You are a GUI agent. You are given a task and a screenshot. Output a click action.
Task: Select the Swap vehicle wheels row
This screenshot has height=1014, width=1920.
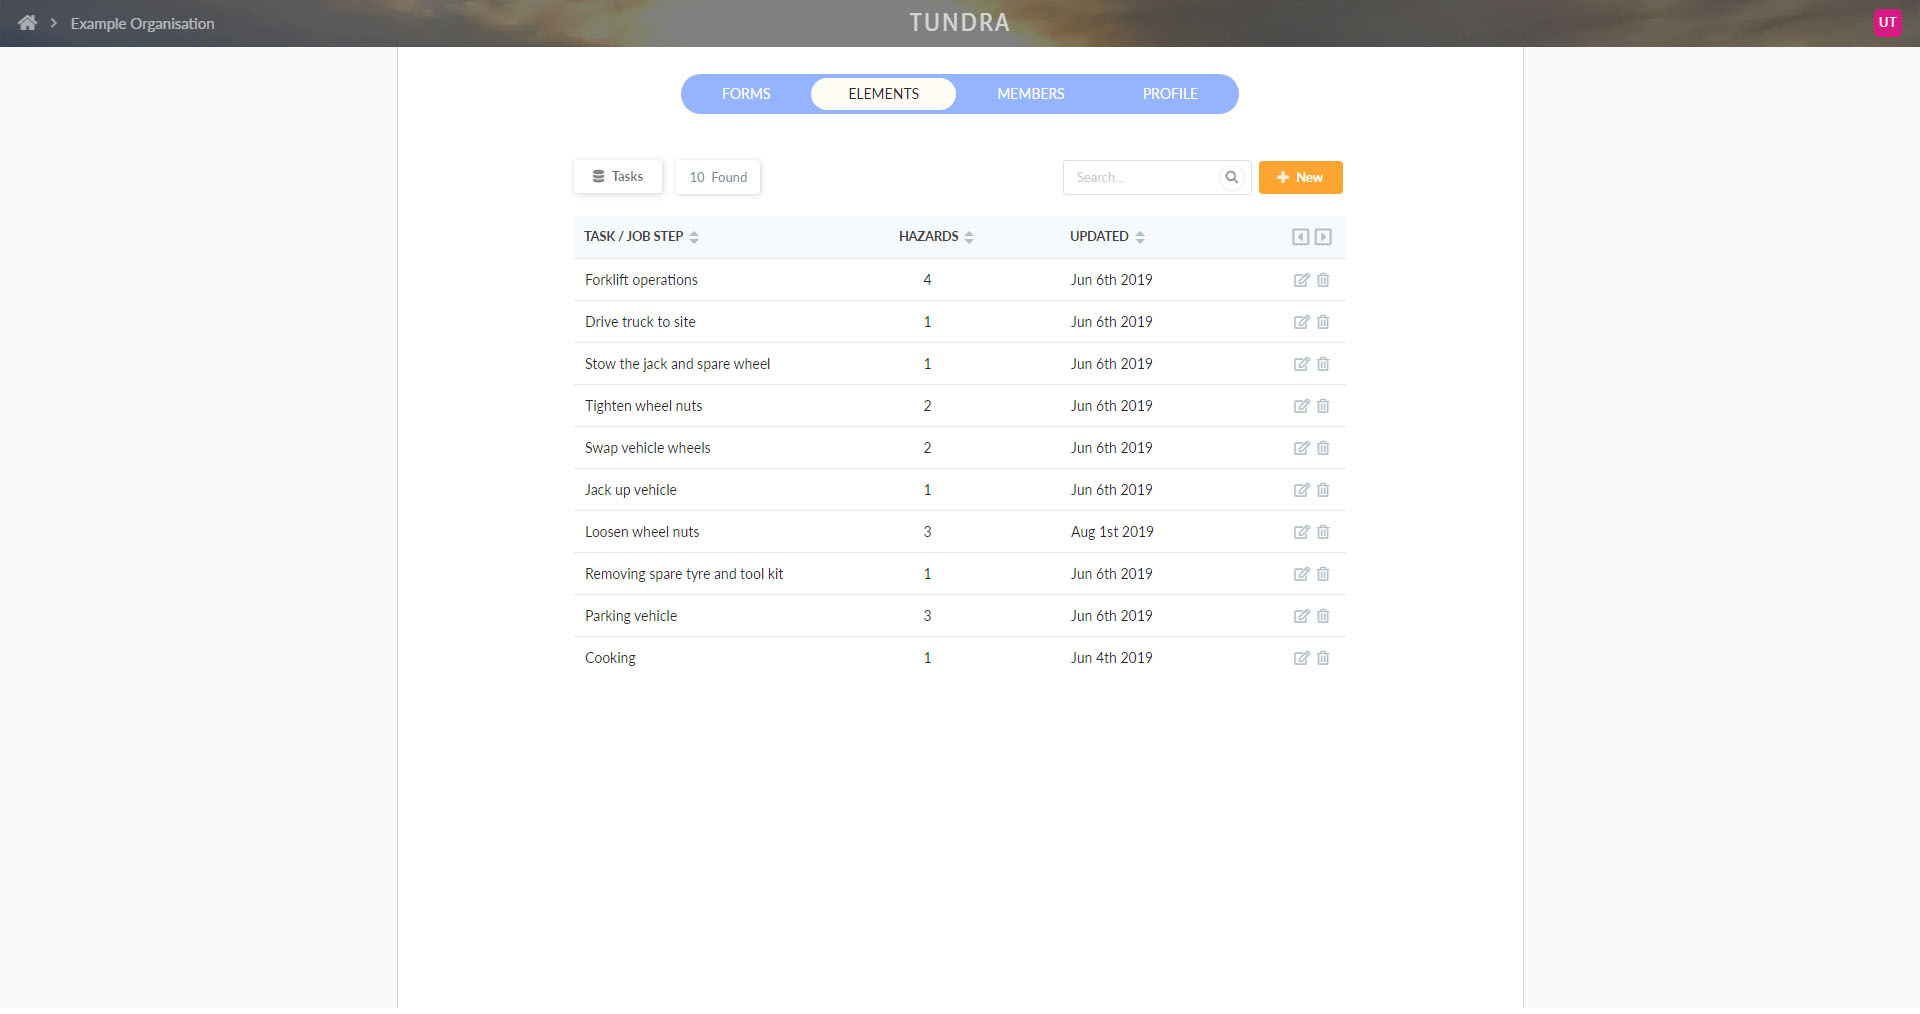click(959, 448)
